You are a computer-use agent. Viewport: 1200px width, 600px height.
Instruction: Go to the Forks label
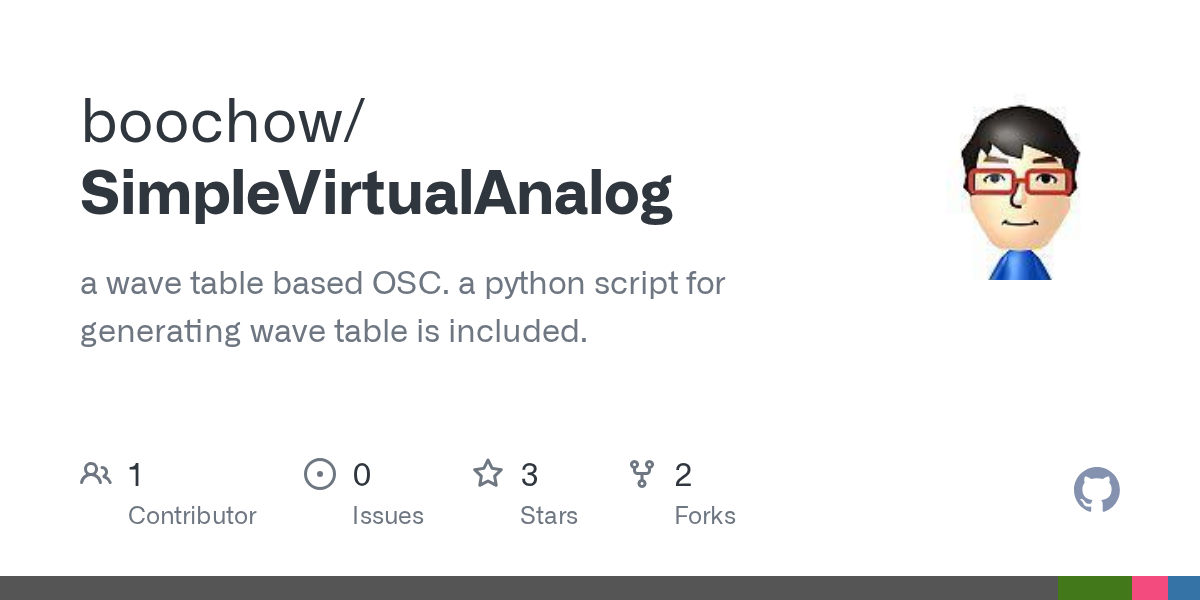point(705,516)
